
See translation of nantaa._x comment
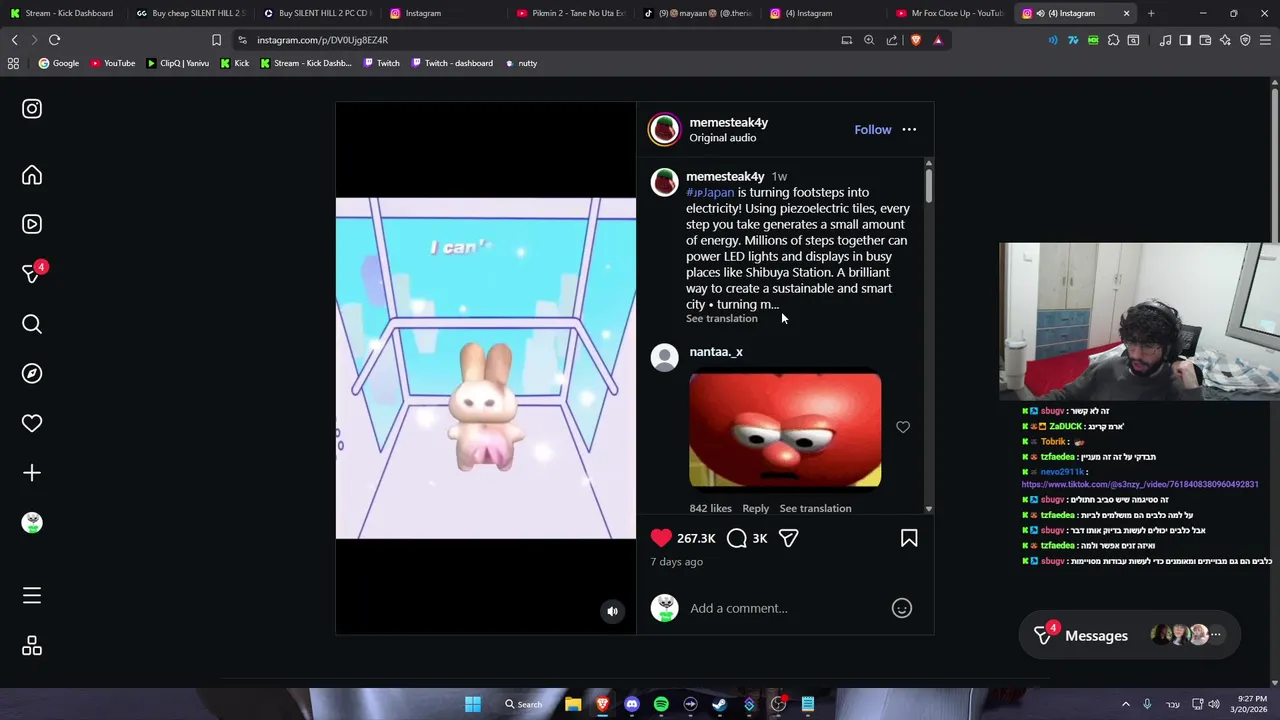(x=815, y=508)
